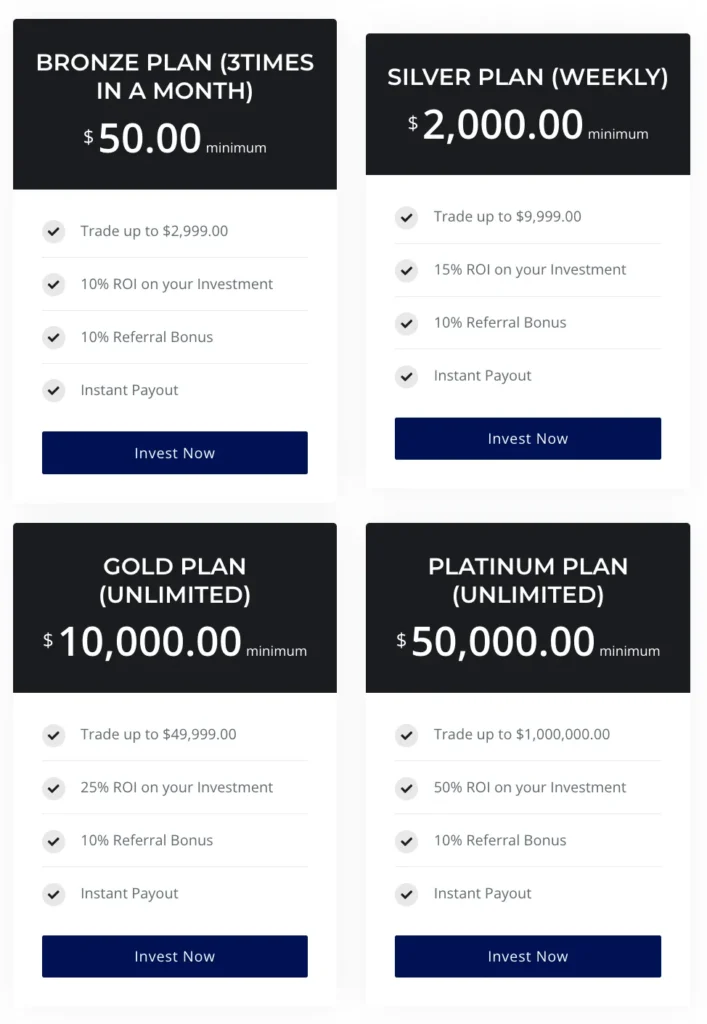The image size is (707, 1024).
Task: Click check icon next to 50% ROI
Action: point(406,788)
